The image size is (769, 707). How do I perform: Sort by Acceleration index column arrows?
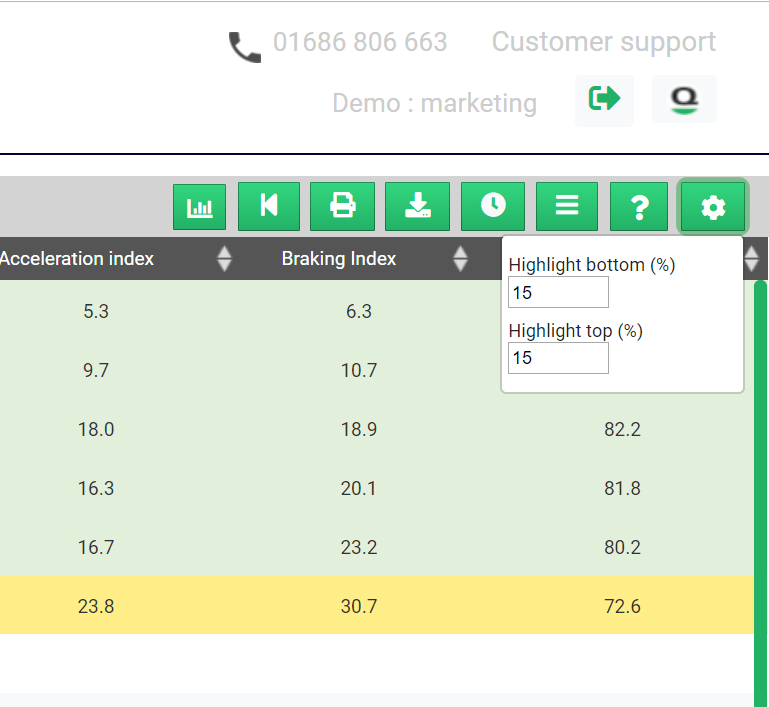224,258
